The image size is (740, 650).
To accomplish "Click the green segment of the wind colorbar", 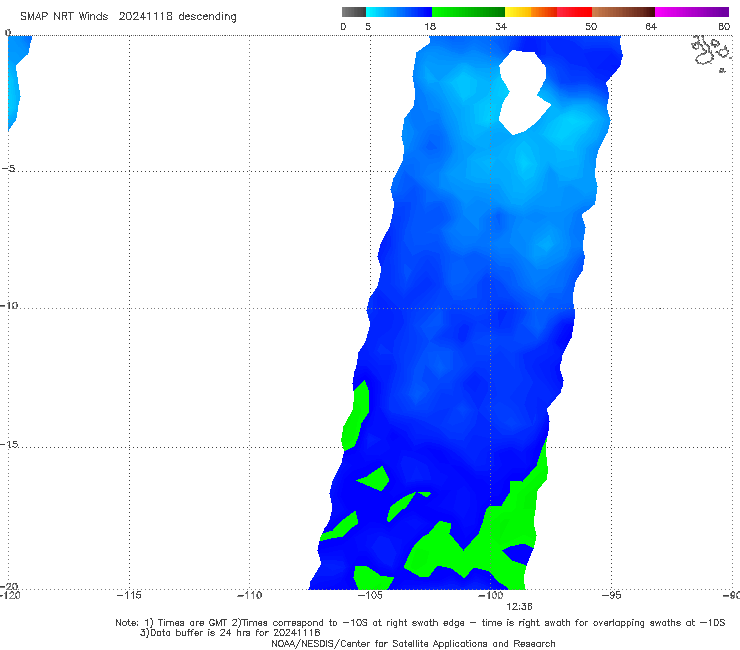I will pos(468,12).
